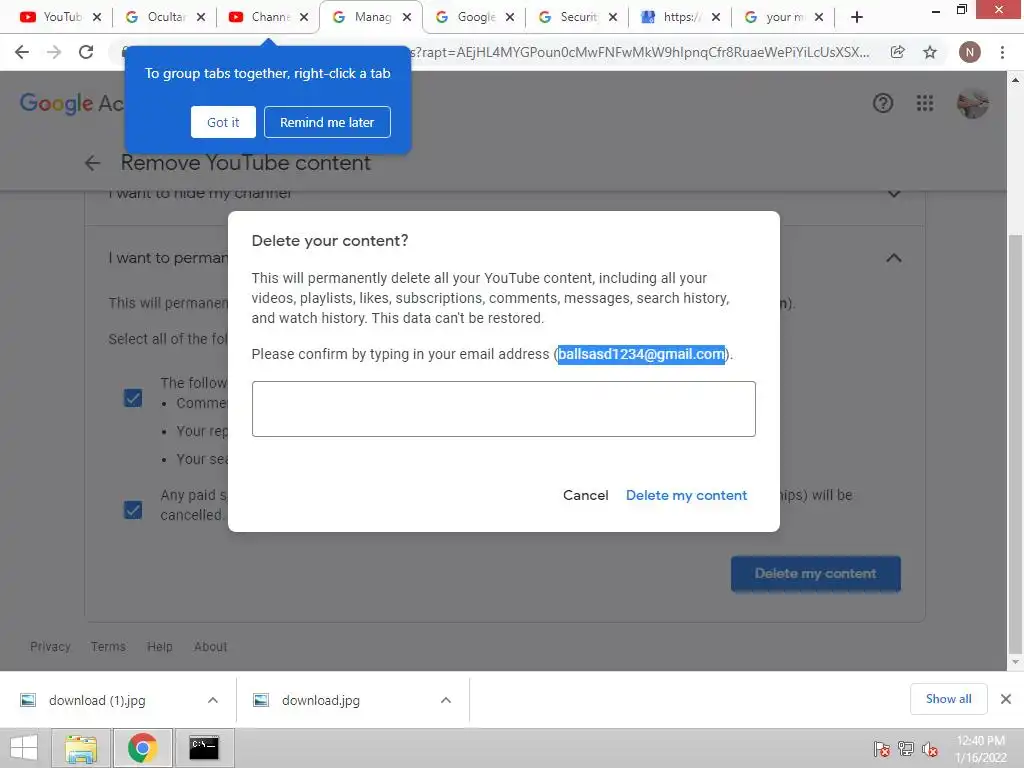Confirm Delete my content in dialog
The width and height of the screenshot is (1024, 768).
point(686,495)
